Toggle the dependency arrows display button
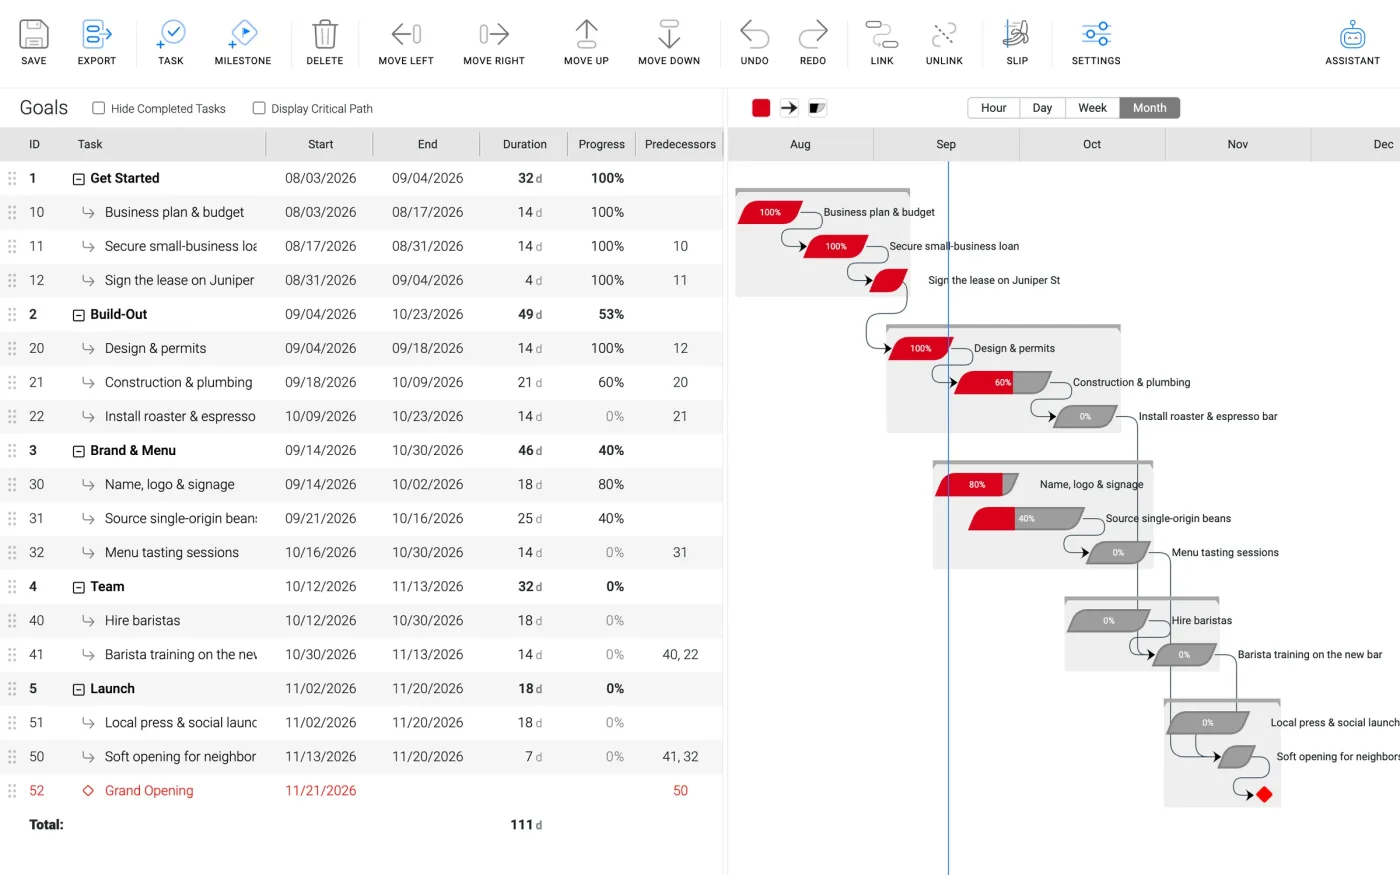The width and height of the screenshot is (1400, 875). coord(789,108)
